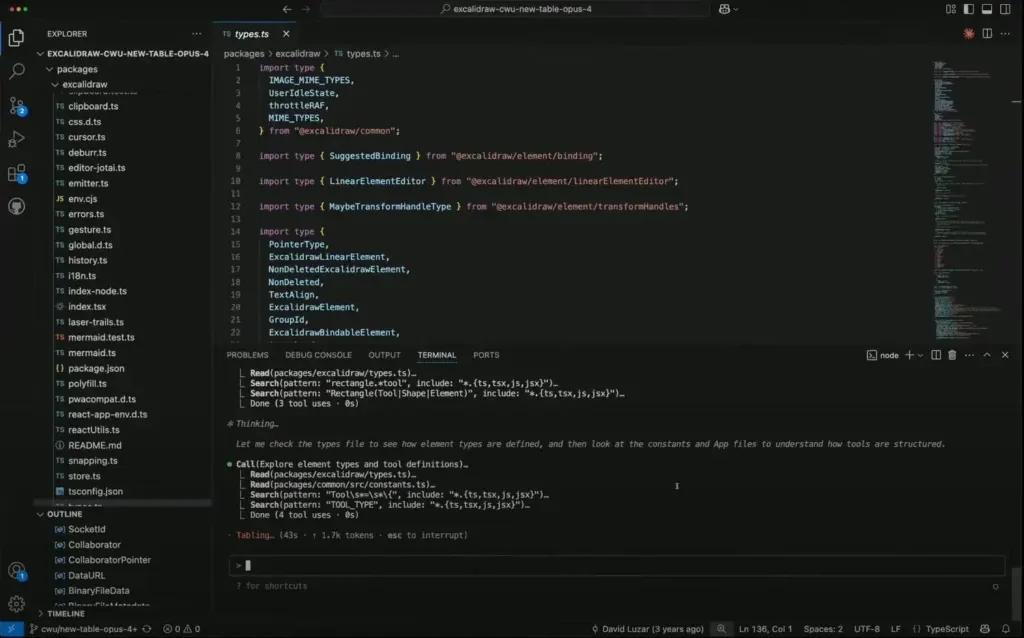Open the Explorer view in activity bar
This screenshot has width=1024, height=638.
[x=16, y=37]
